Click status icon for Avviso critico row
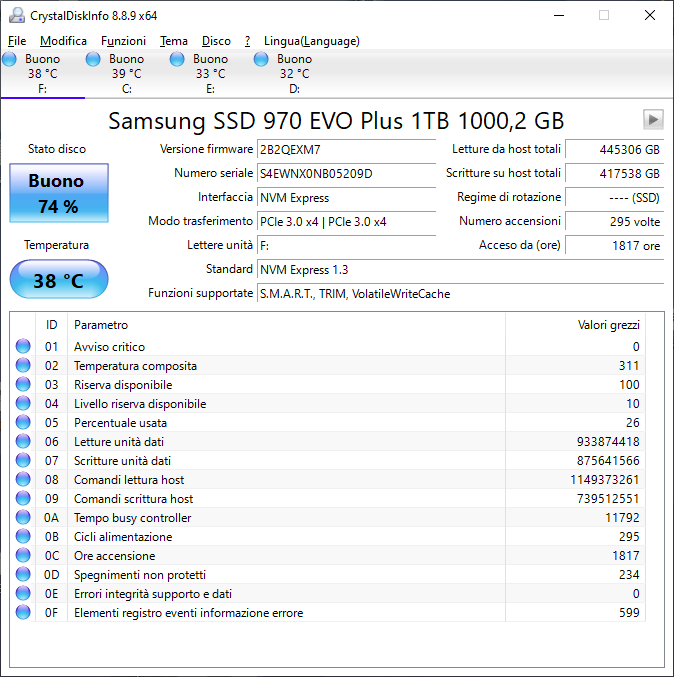This screenshot has width=674, height=677. [23, 346]
